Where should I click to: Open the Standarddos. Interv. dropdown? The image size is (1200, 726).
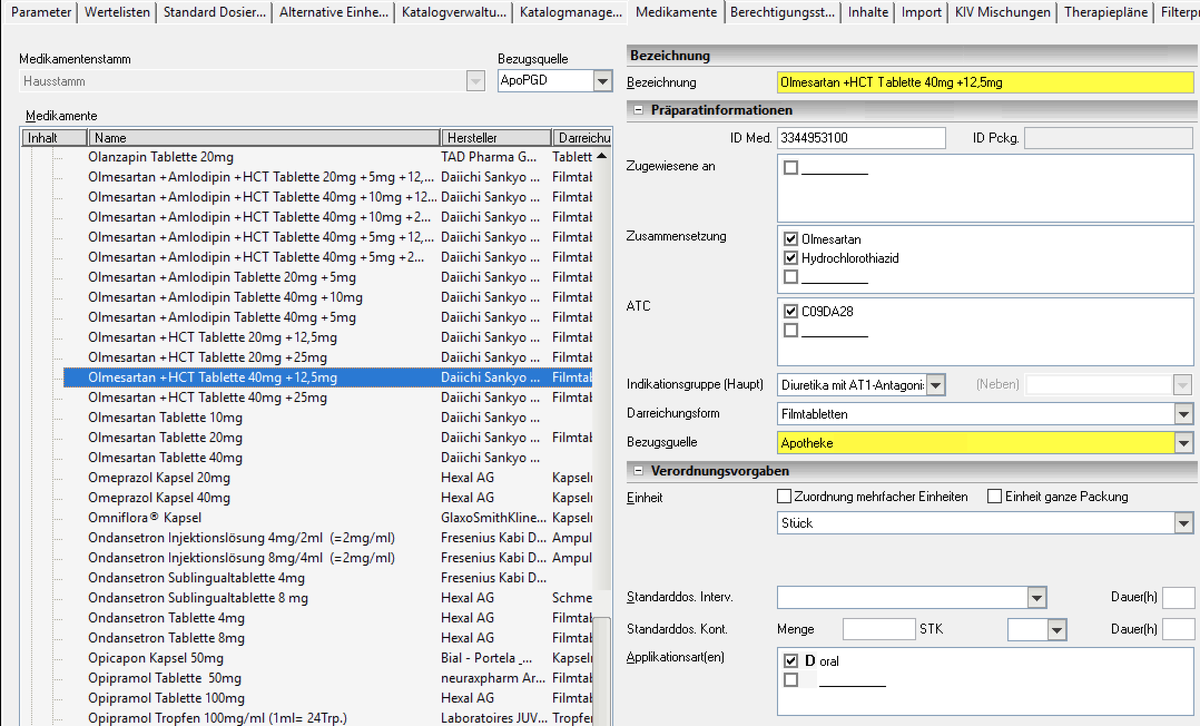pos(1037,598)
